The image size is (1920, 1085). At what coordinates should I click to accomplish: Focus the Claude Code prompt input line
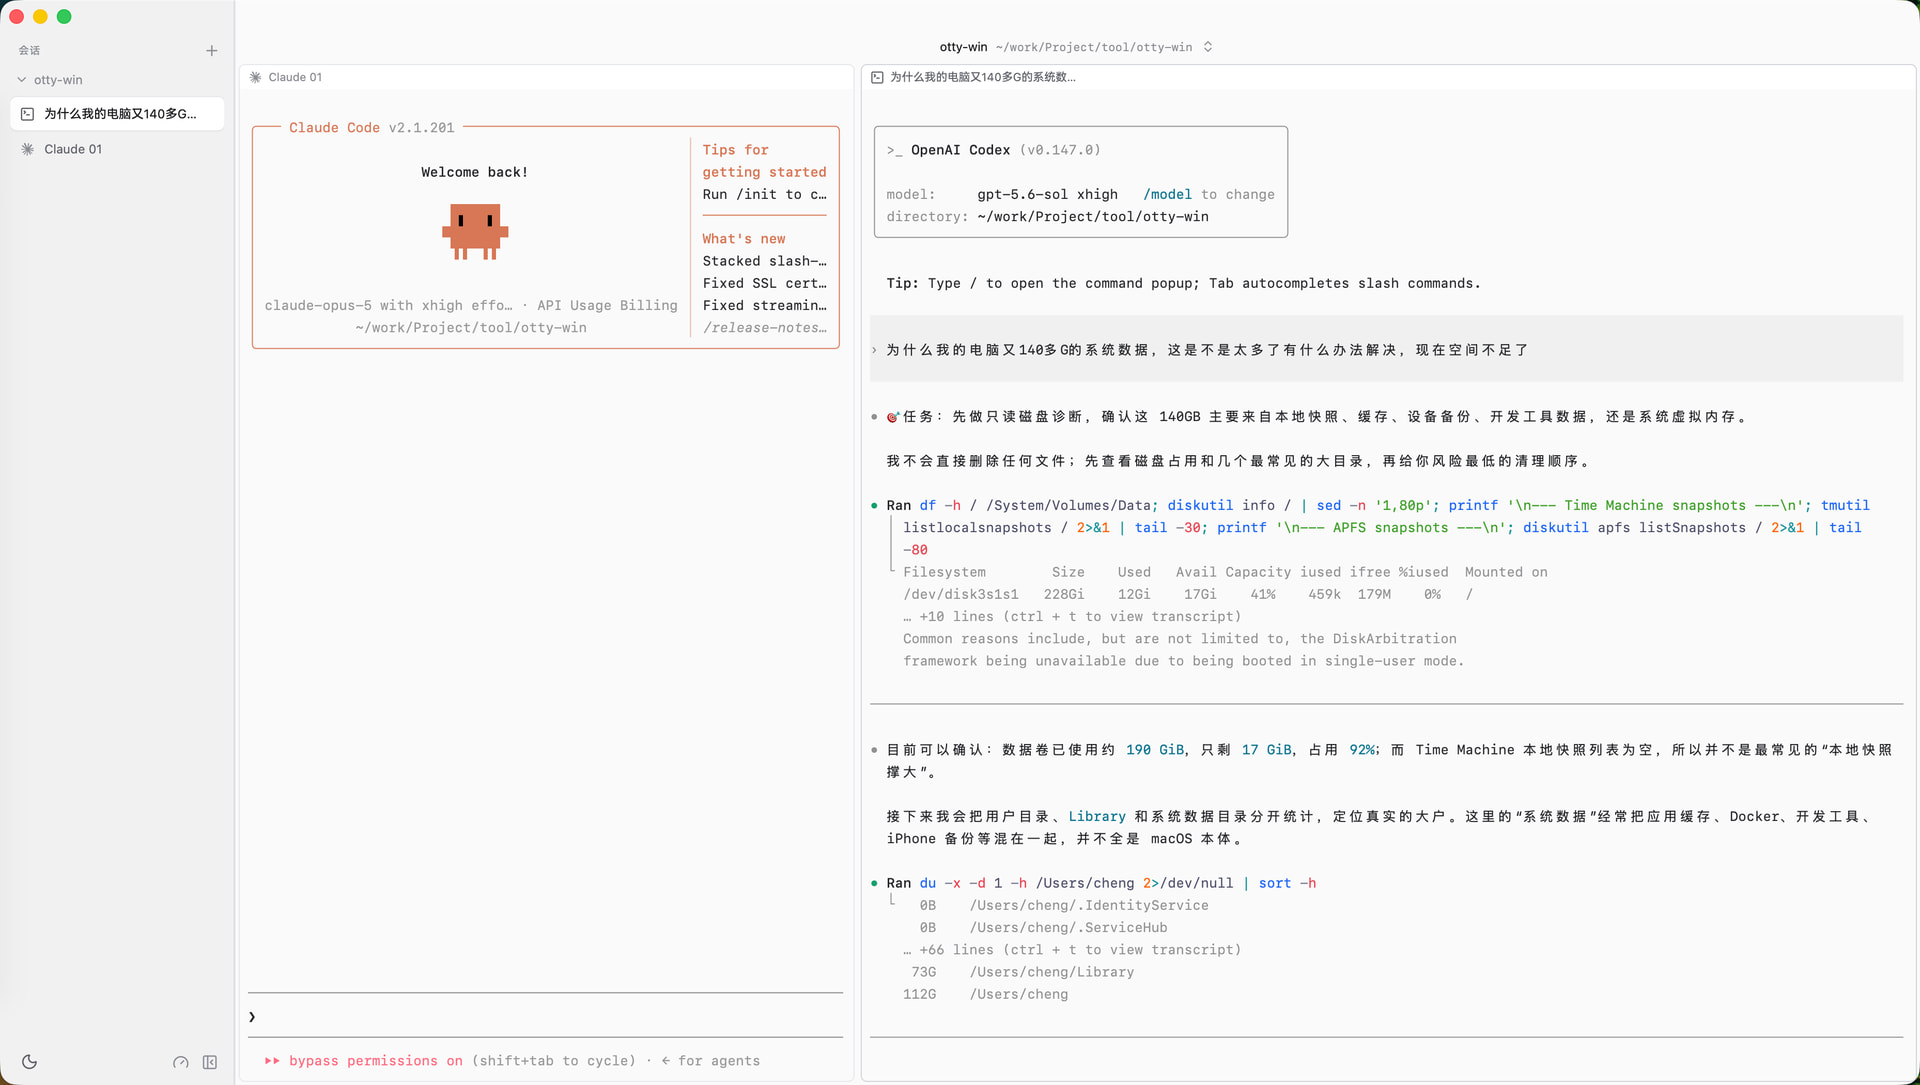546,1016
